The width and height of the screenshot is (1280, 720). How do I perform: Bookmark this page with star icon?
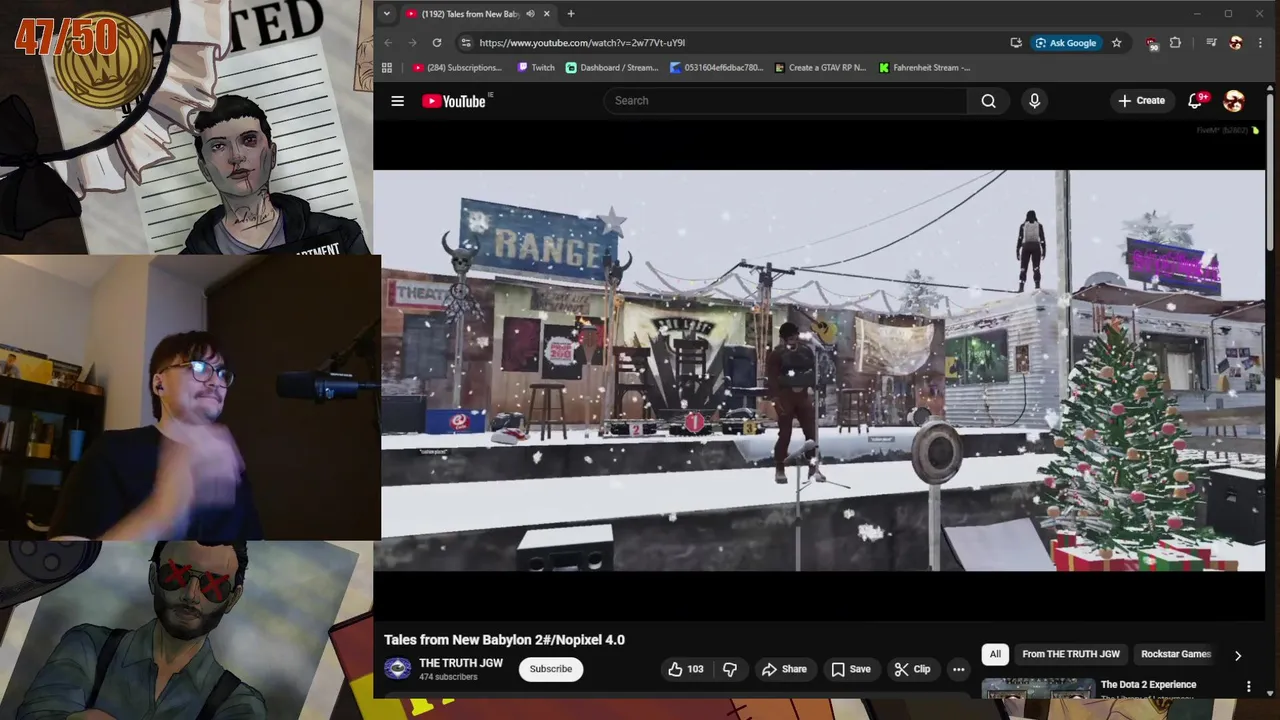coord(1116,43)
